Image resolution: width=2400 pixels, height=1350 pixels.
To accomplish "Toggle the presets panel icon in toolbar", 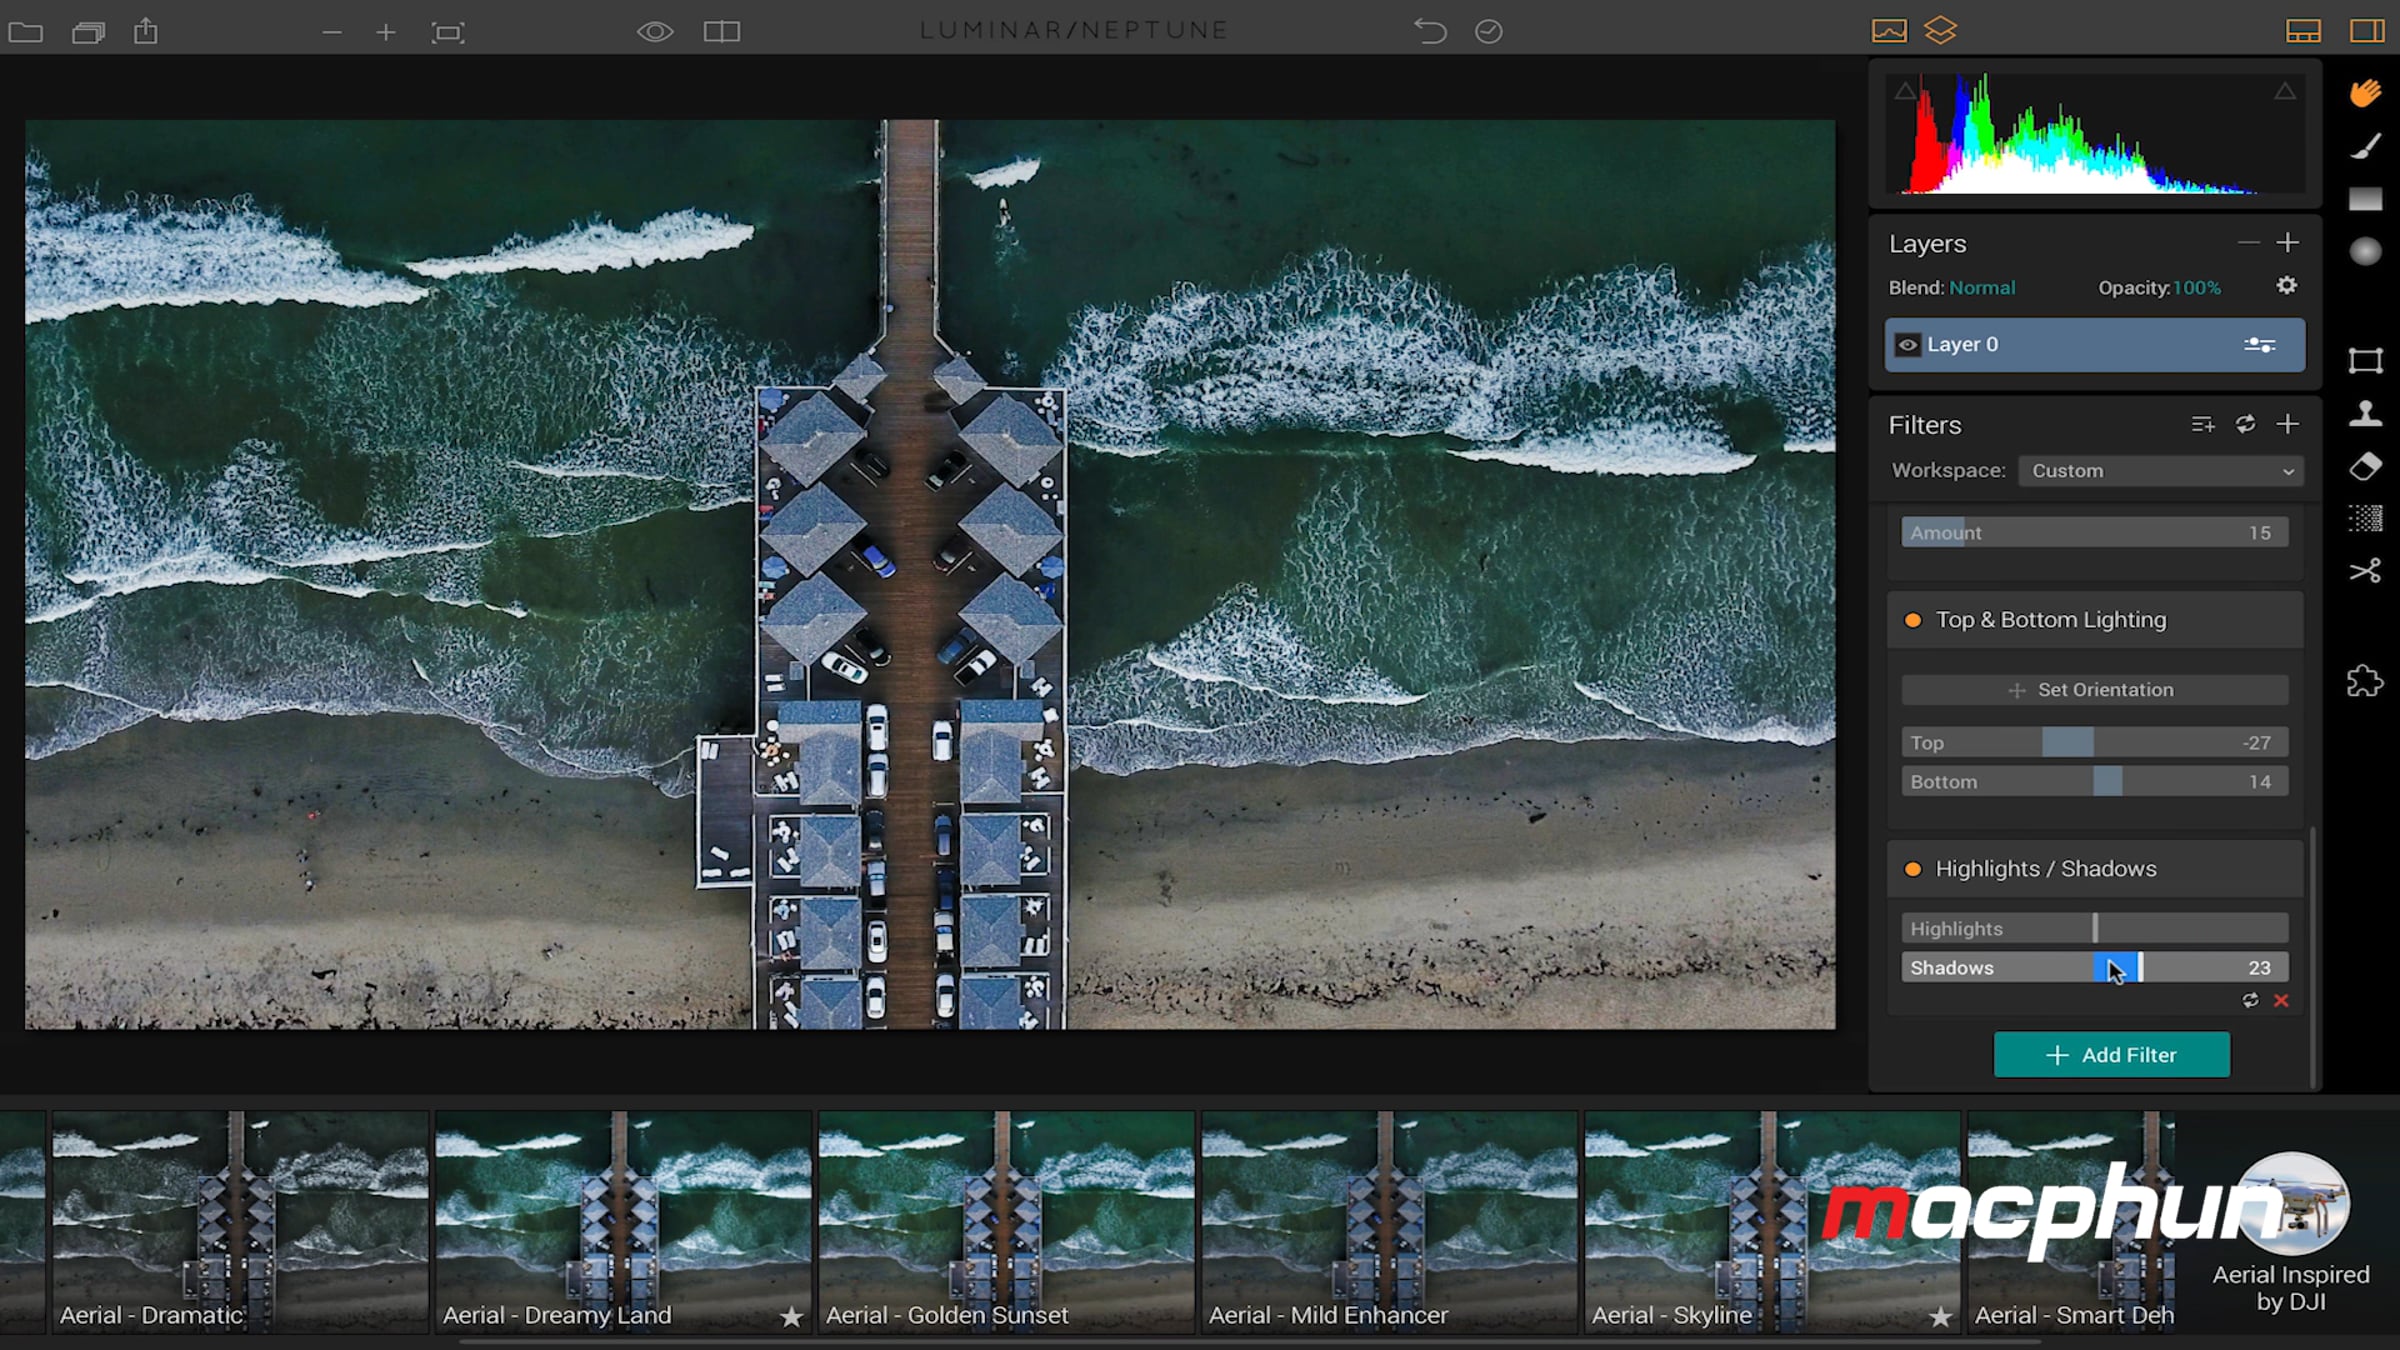I will [x=2302, y=31].
